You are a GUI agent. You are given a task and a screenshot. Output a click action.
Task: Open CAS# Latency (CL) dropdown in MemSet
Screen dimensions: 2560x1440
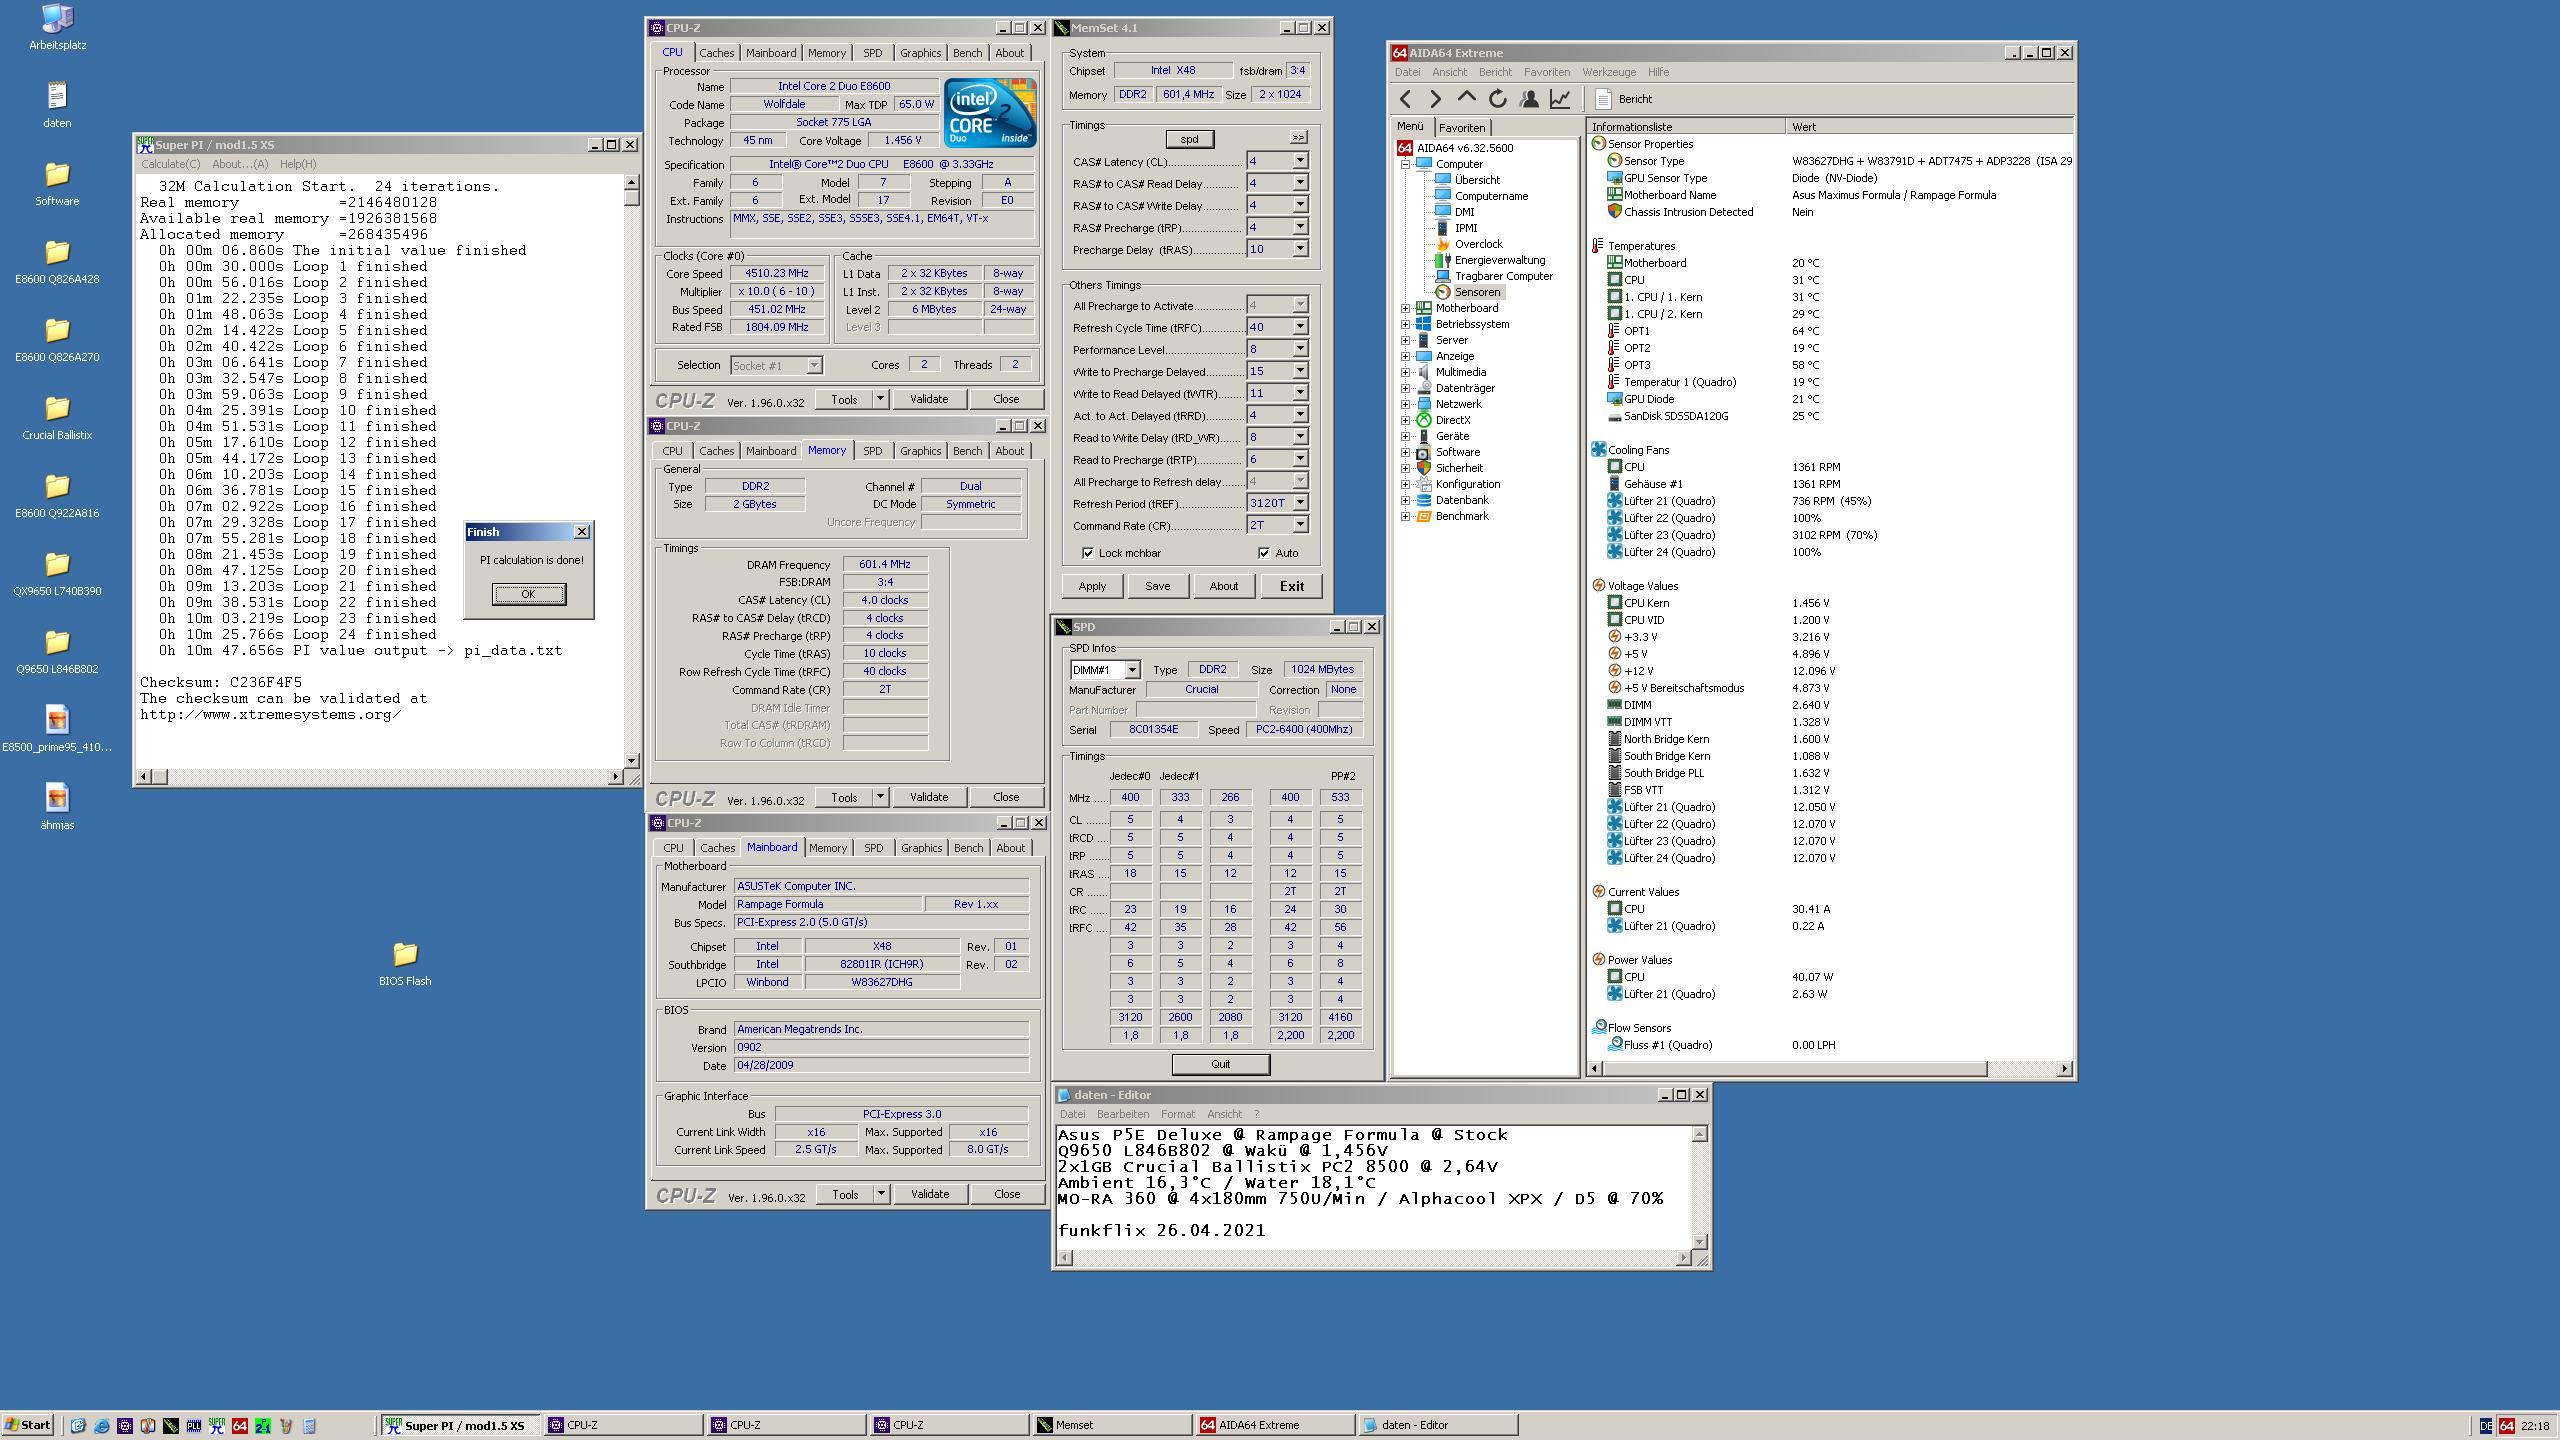1300,161
